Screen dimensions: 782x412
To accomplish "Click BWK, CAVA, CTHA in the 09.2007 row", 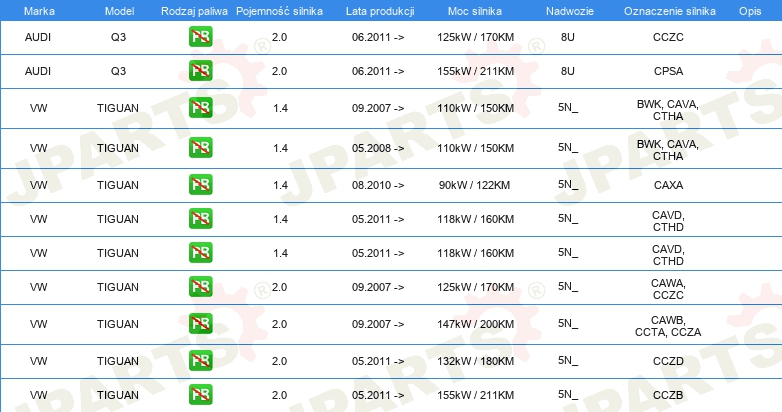I will (x=668, y=110).
